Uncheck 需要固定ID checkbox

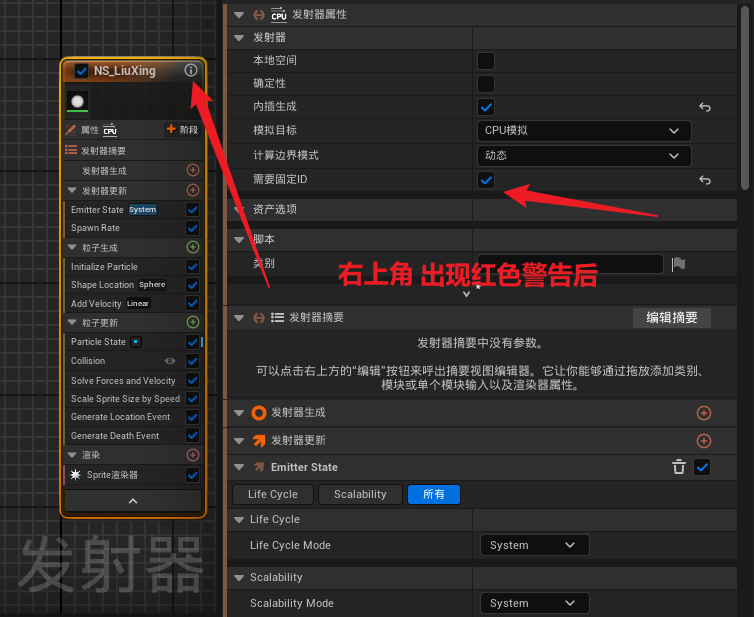point(486,180)
